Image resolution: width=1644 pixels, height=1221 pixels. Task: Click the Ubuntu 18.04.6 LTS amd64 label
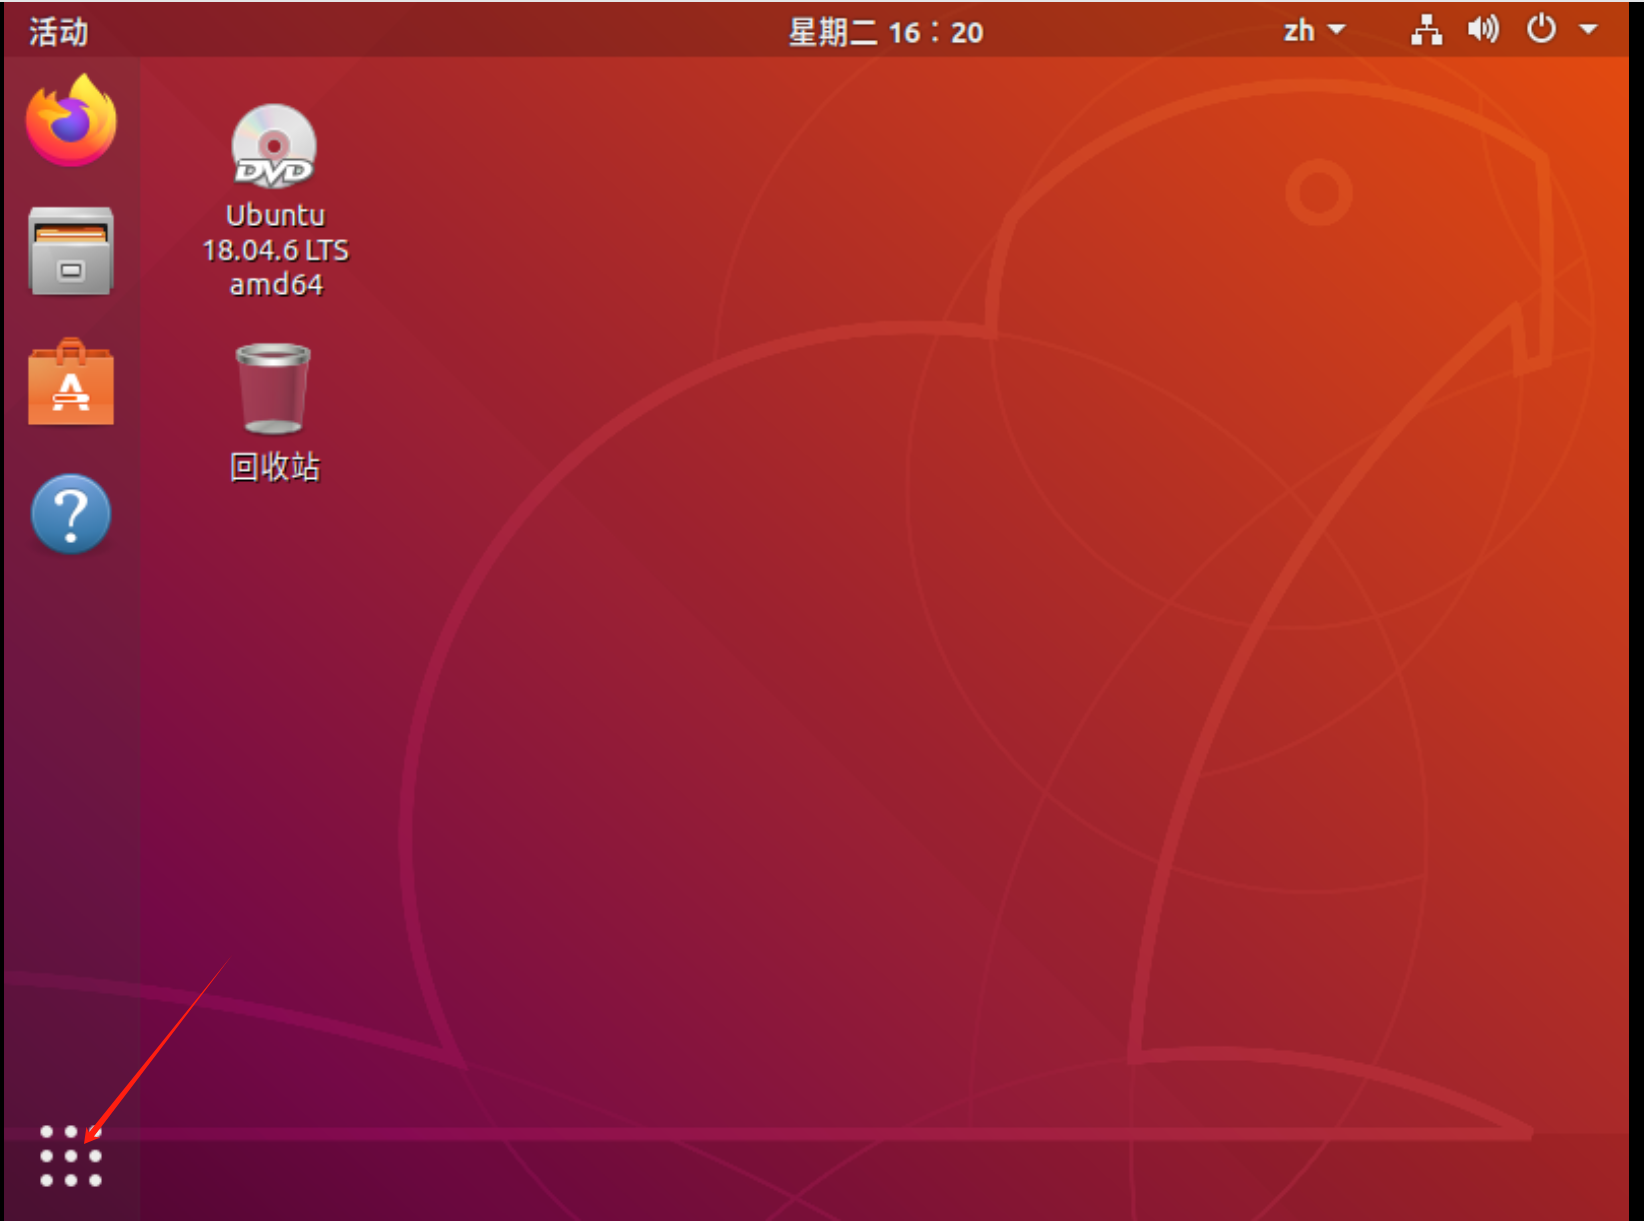(x=275, y=250)
